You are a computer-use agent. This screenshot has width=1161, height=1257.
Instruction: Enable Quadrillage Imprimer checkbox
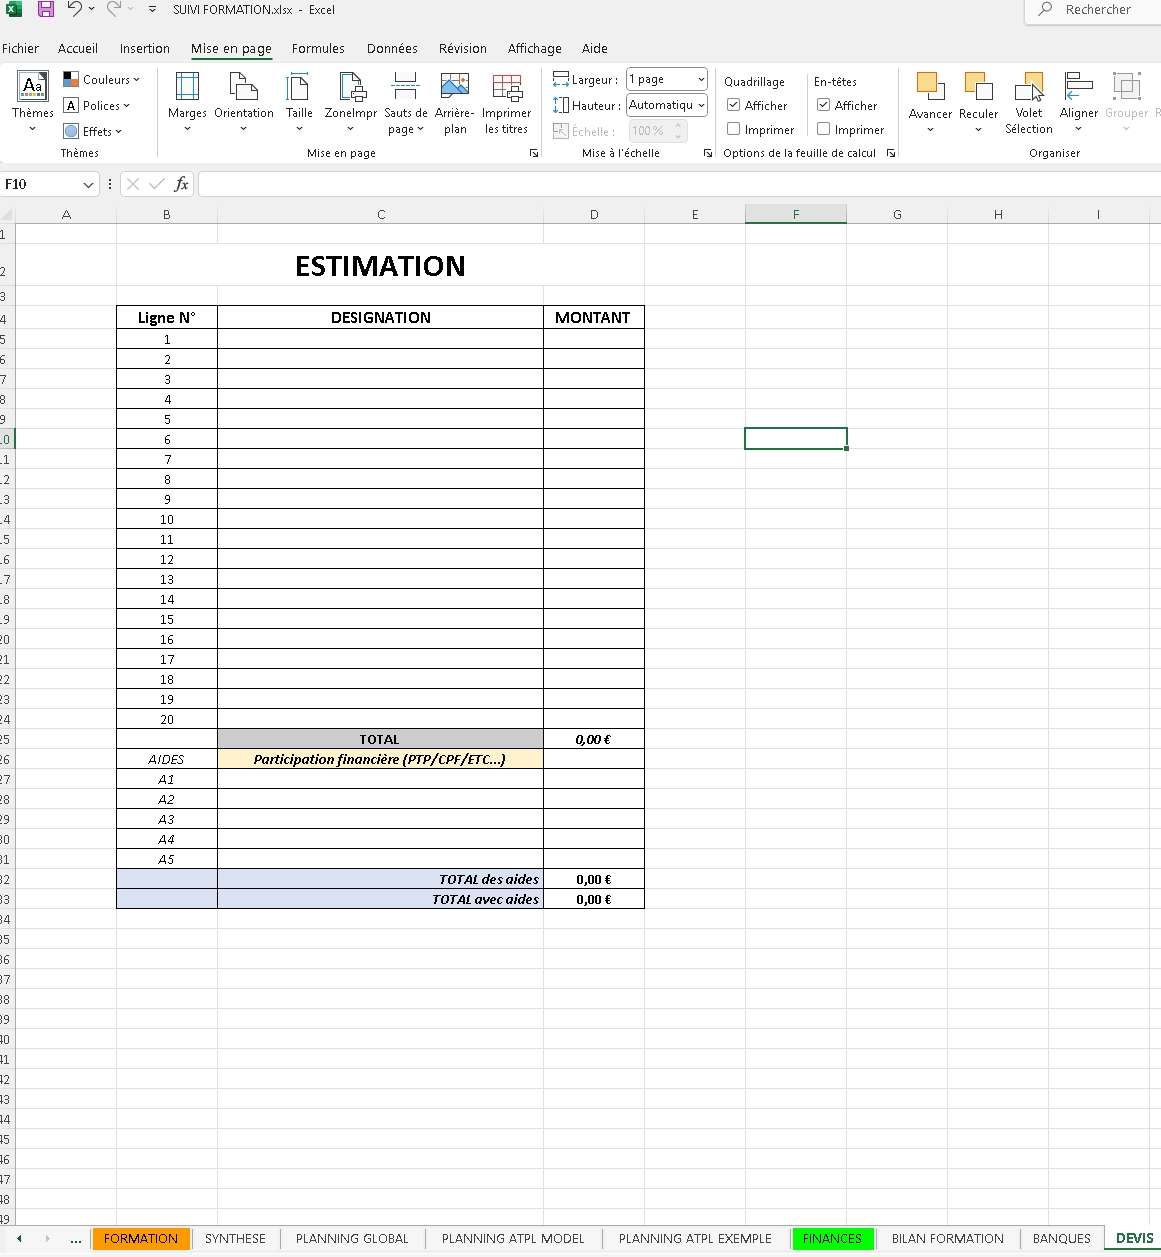[x=734, y=129]
